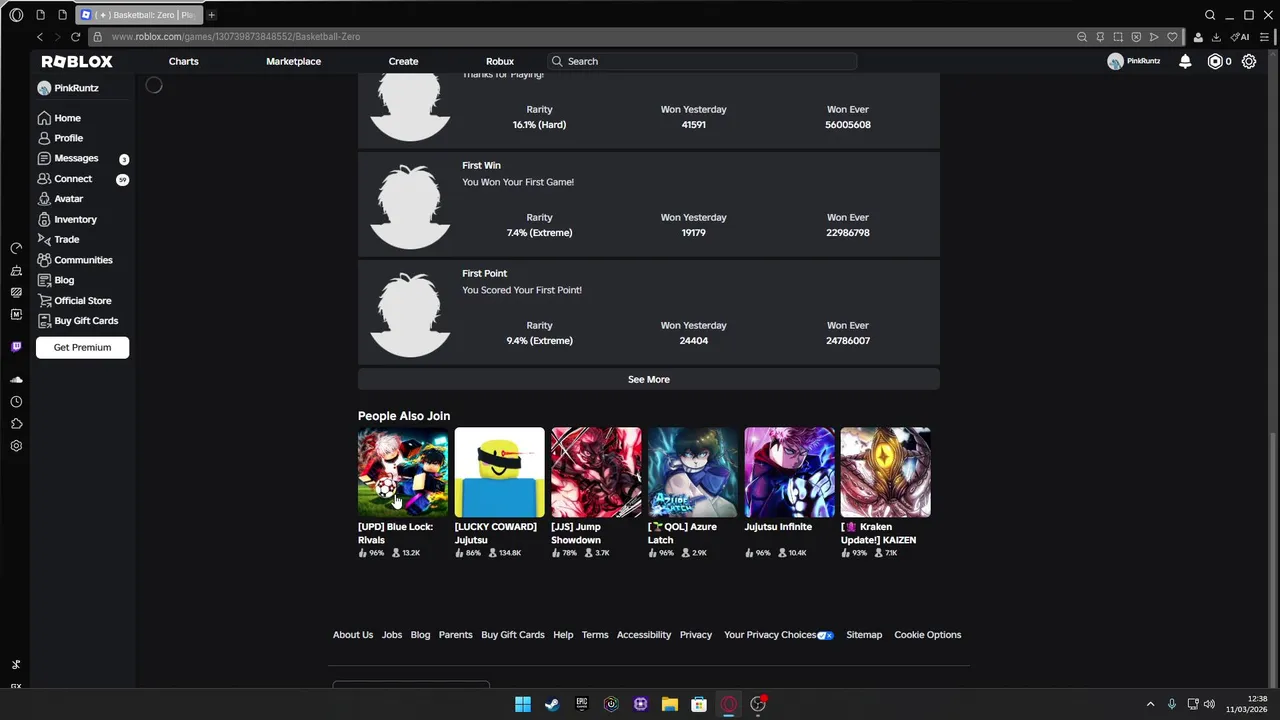Open the browser downloads icon

[1214, 37]
